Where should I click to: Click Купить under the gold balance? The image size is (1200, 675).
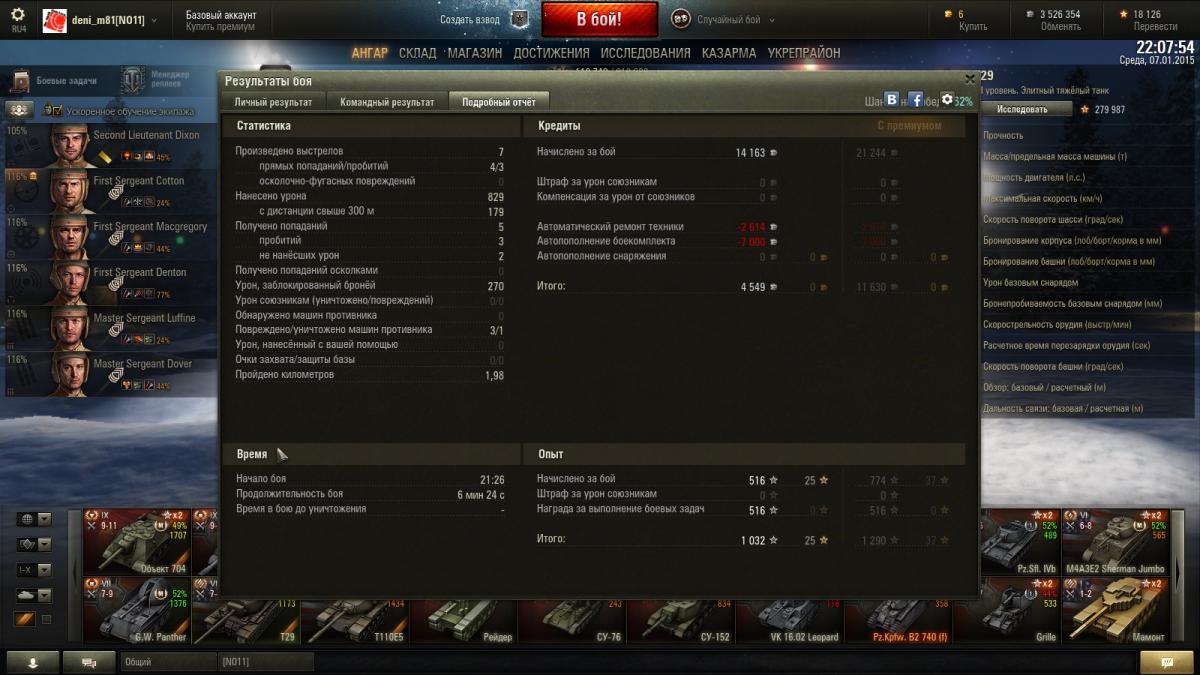[973, 27]
